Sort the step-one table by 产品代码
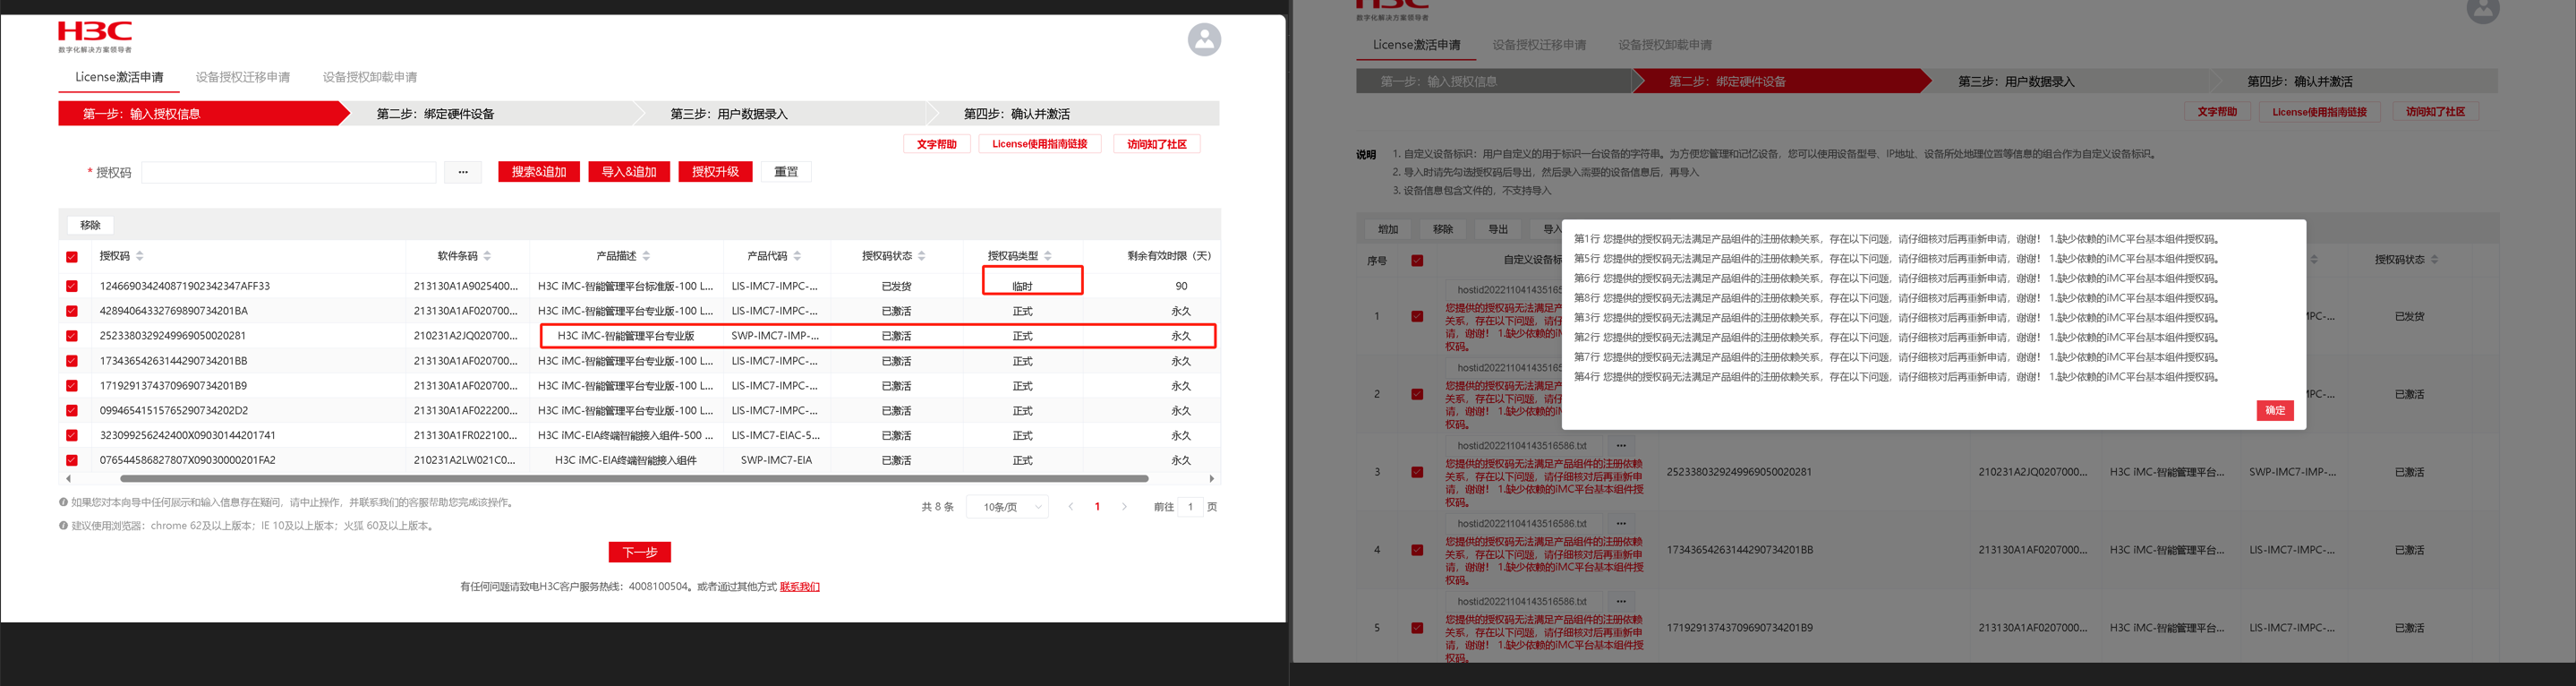 (797, 256)
